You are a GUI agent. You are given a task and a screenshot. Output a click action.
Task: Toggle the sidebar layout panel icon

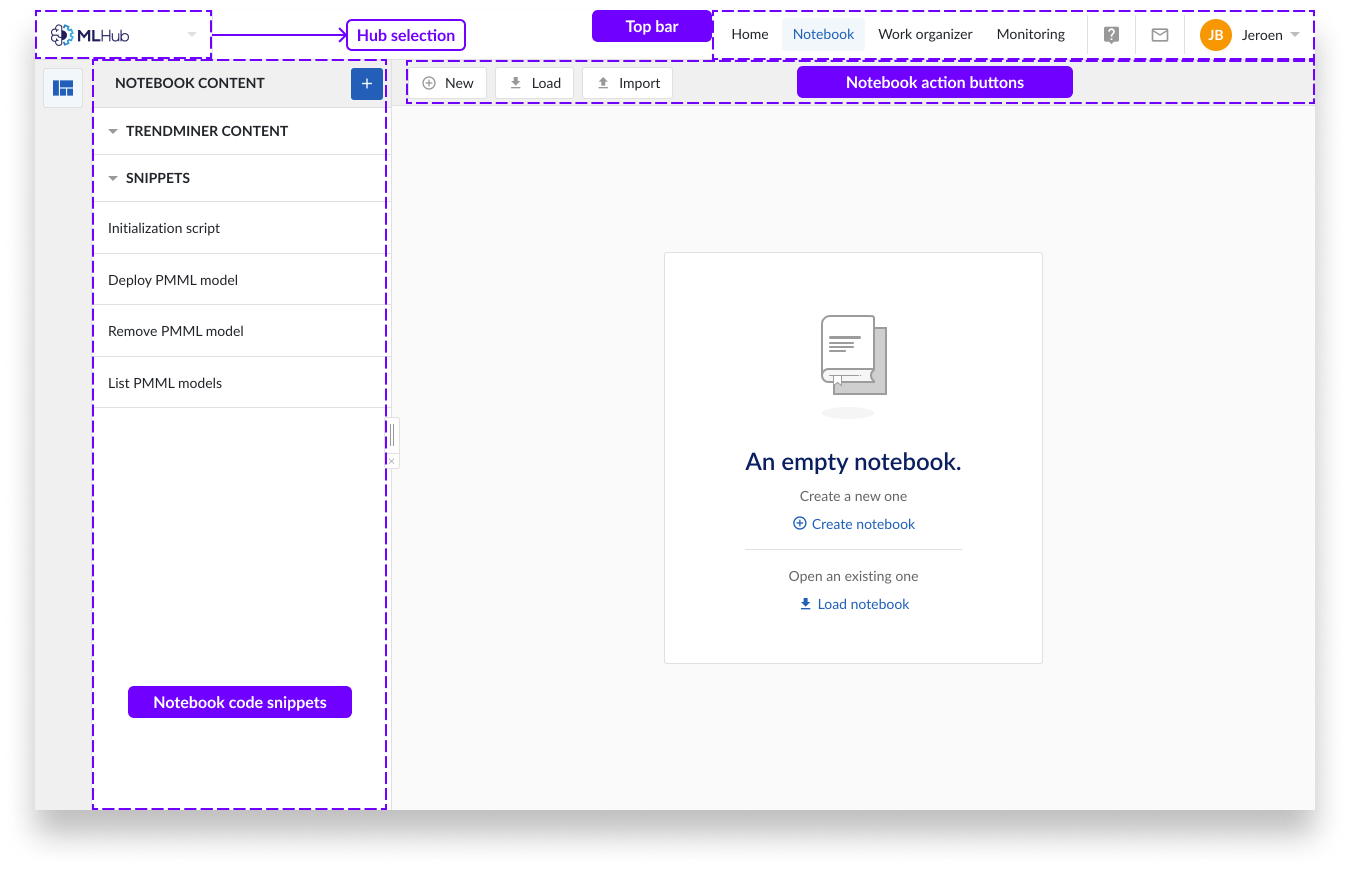[x=63, y=88]
